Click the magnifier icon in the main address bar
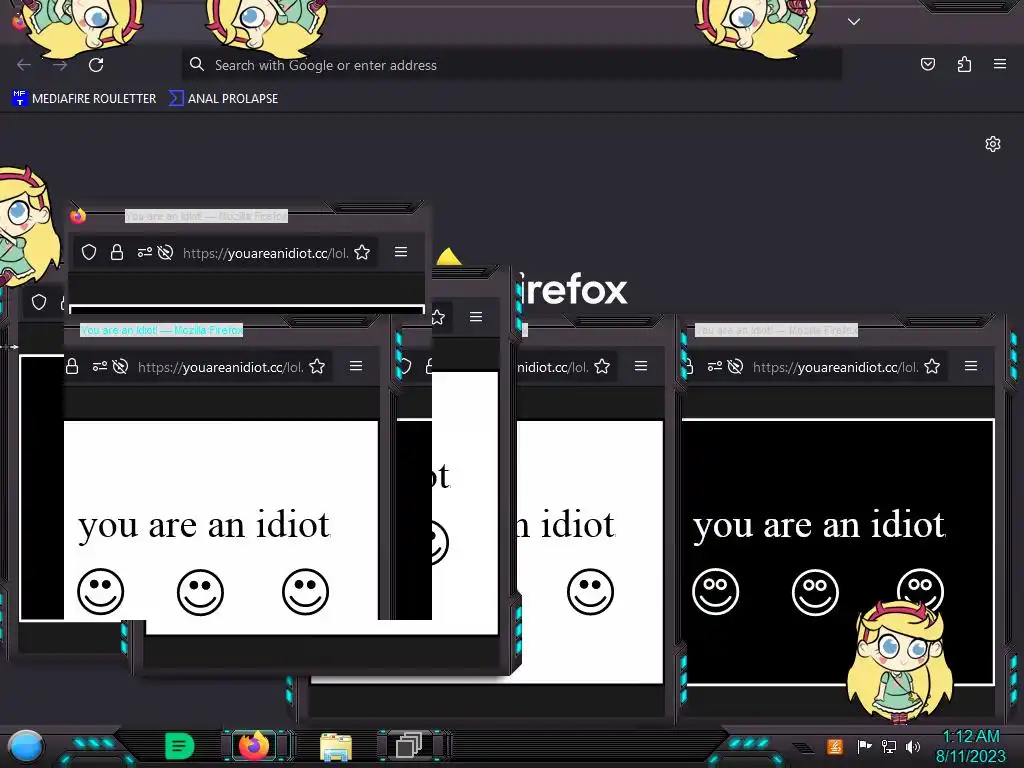Image resolution: width=1024 pixels, height=768 pixels. (x=197, y=64)
